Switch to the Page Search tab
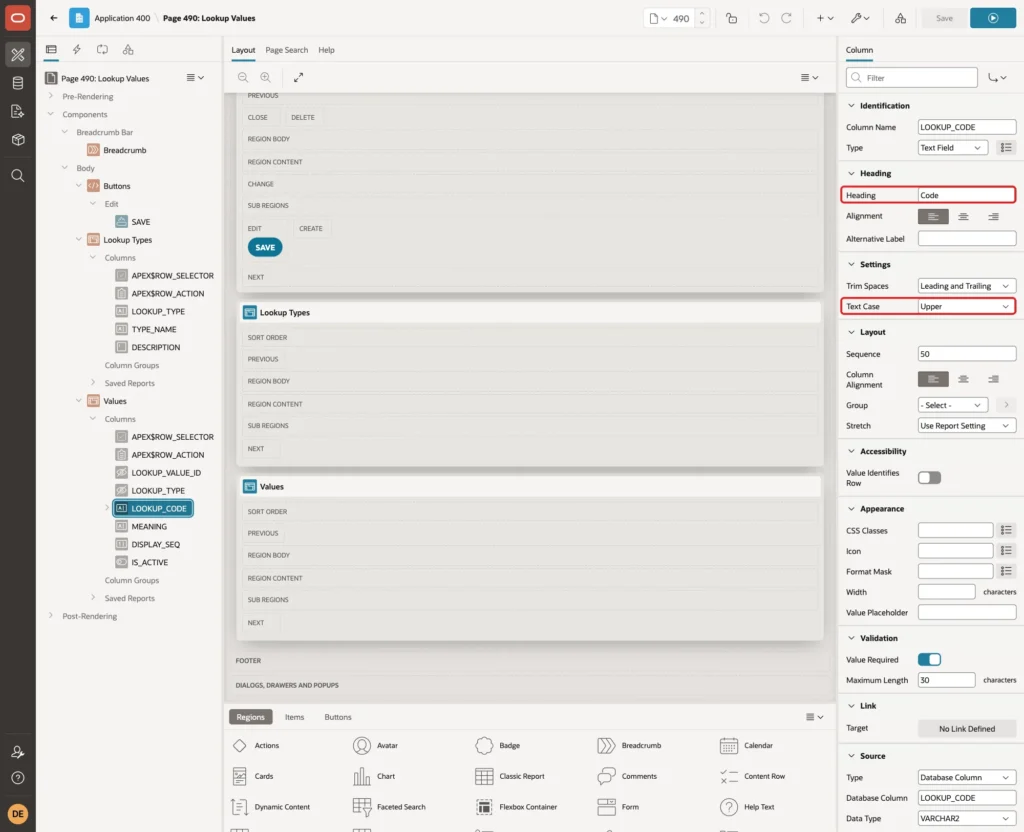The width and height of the screenshot is (1024, 832). pyautogui.click(x=286, y=50)
